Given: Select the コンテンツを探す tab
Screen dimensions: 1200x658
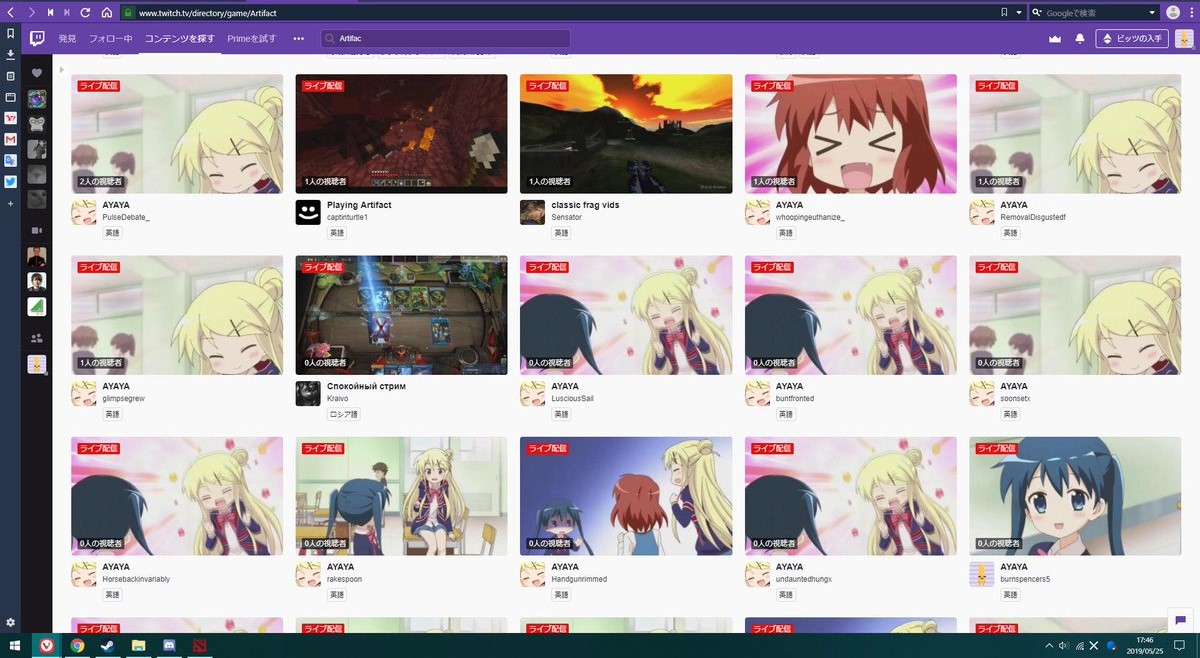Looking at the screenshot, I should [179, 38].
